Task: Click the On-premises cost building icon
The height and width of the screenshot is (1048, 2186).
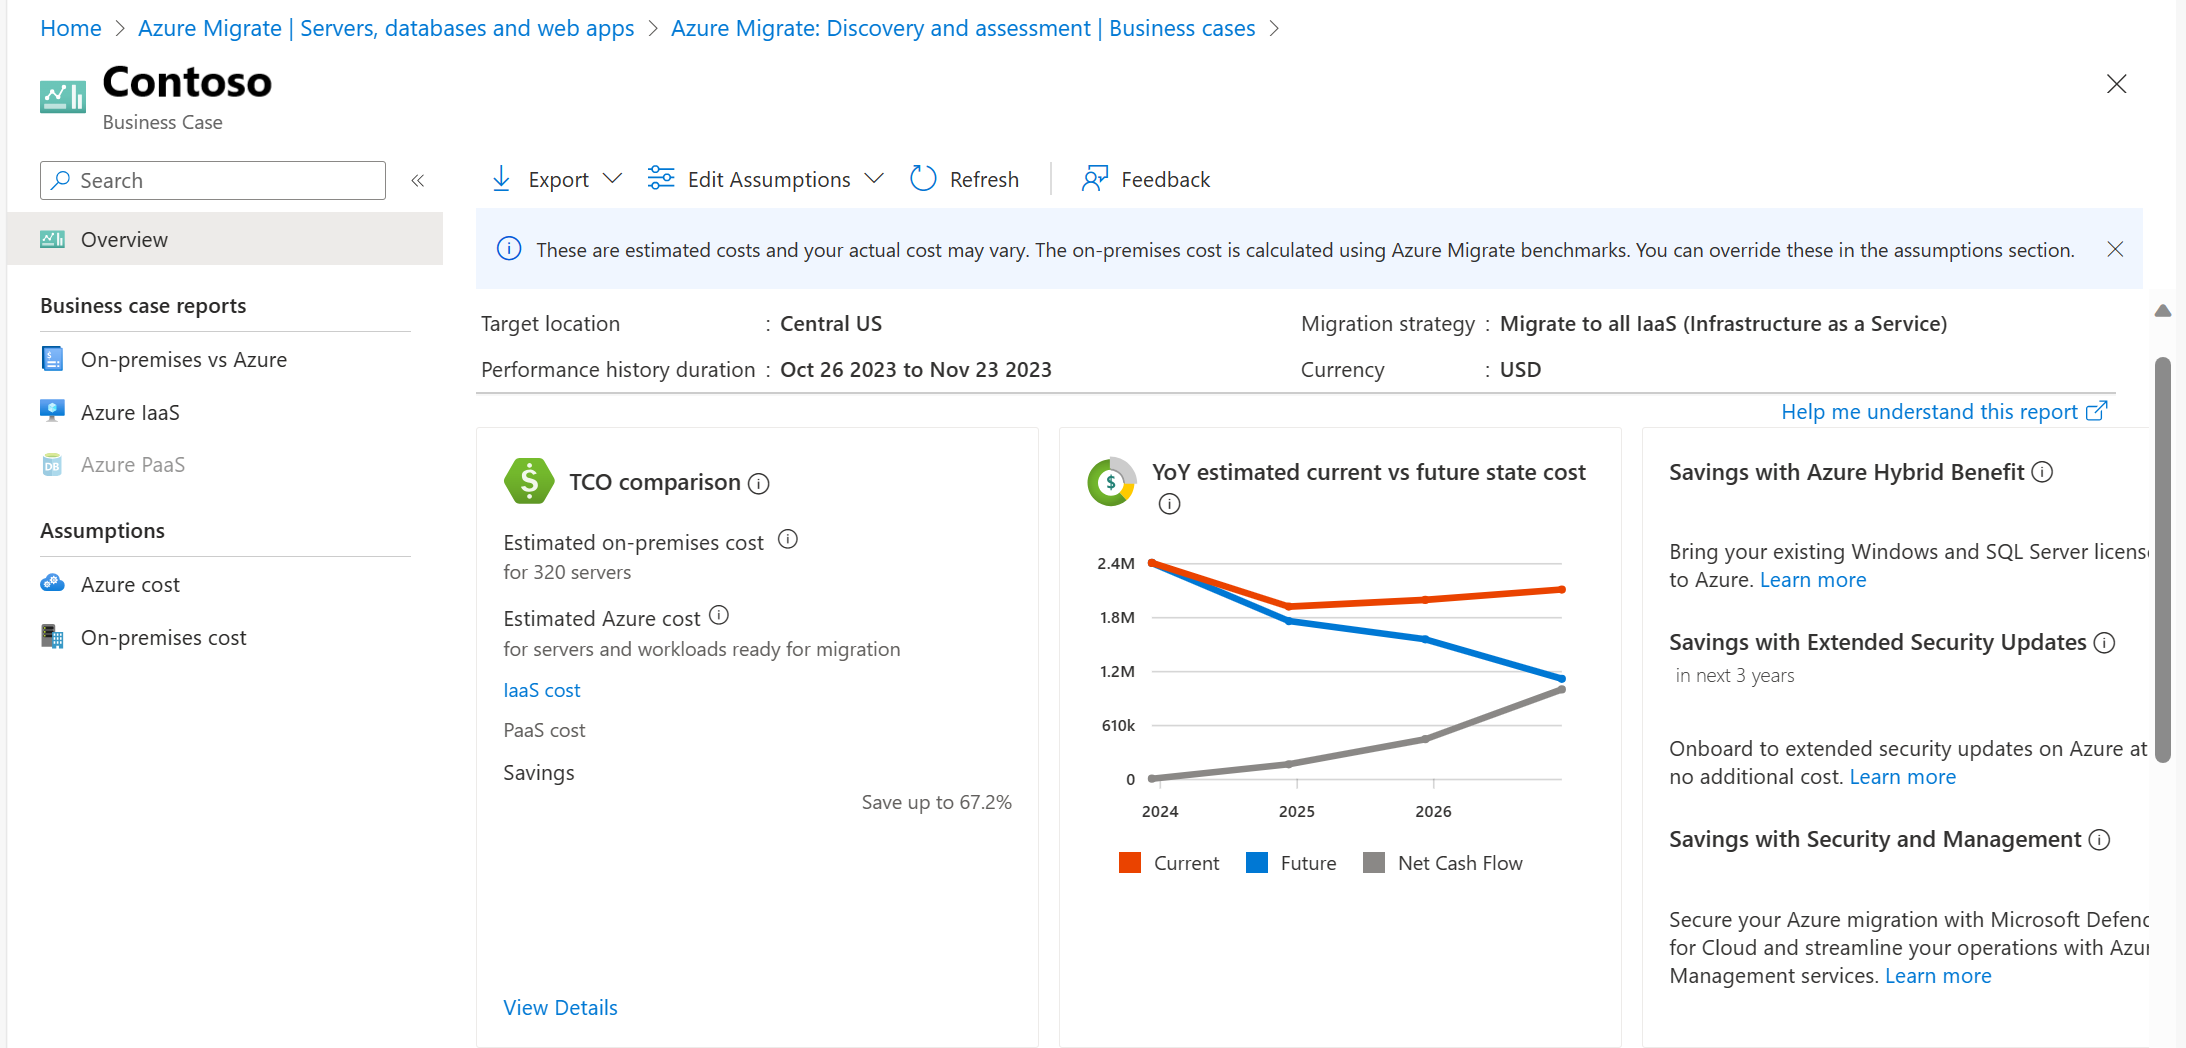Action: coord(53,636)
